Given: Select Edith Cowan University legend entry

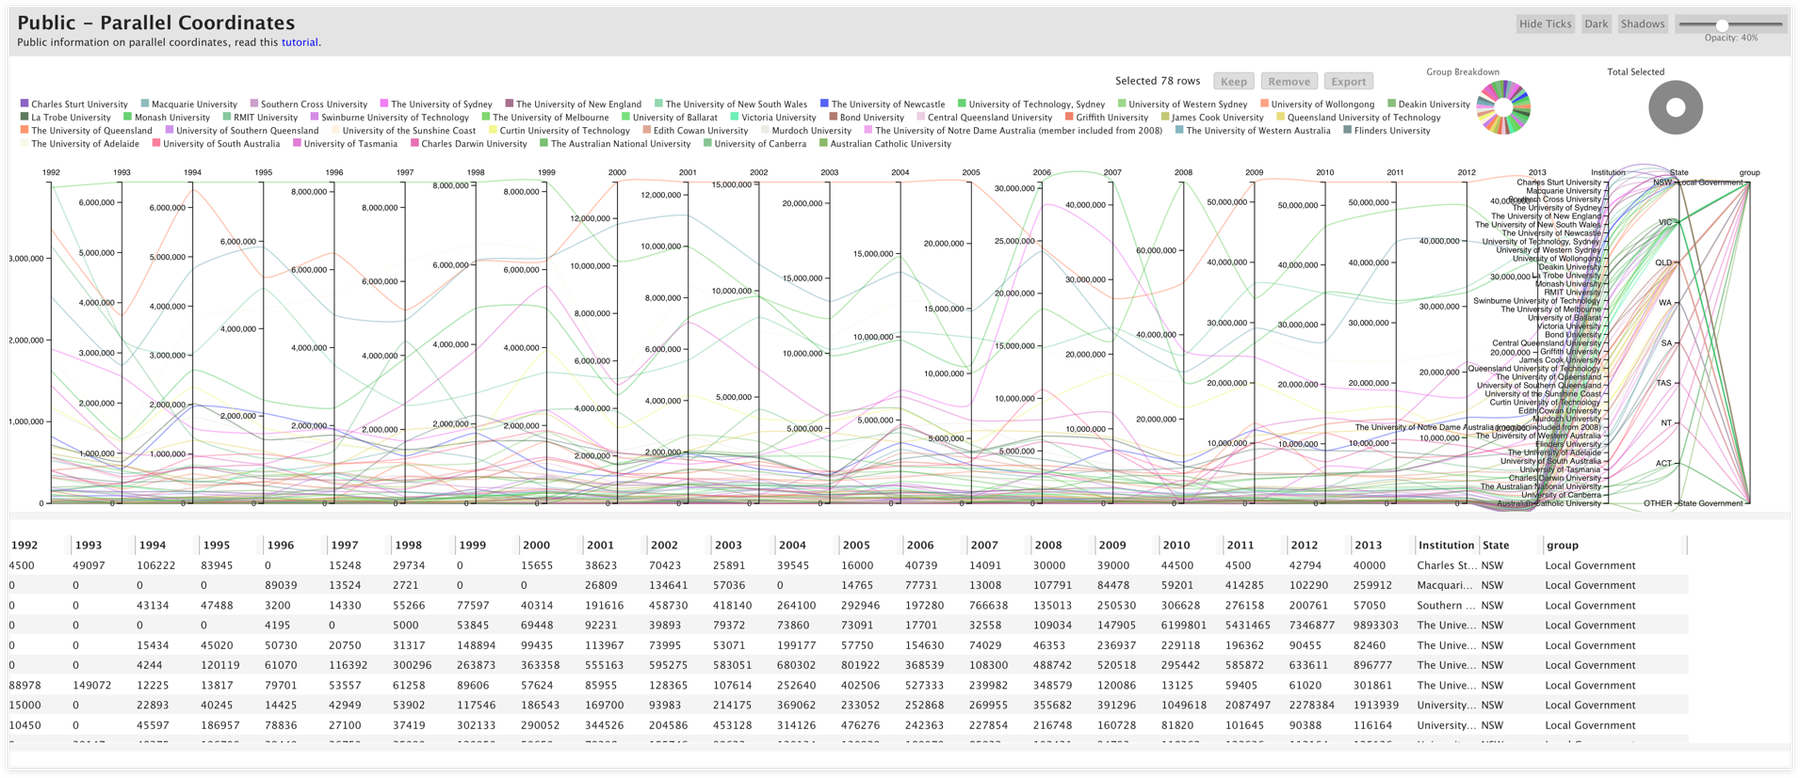Looking at the screenshot, I should click(695, 130).
